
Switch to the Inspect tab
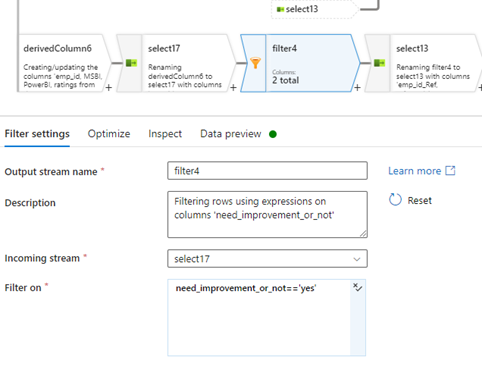(165, 134)
